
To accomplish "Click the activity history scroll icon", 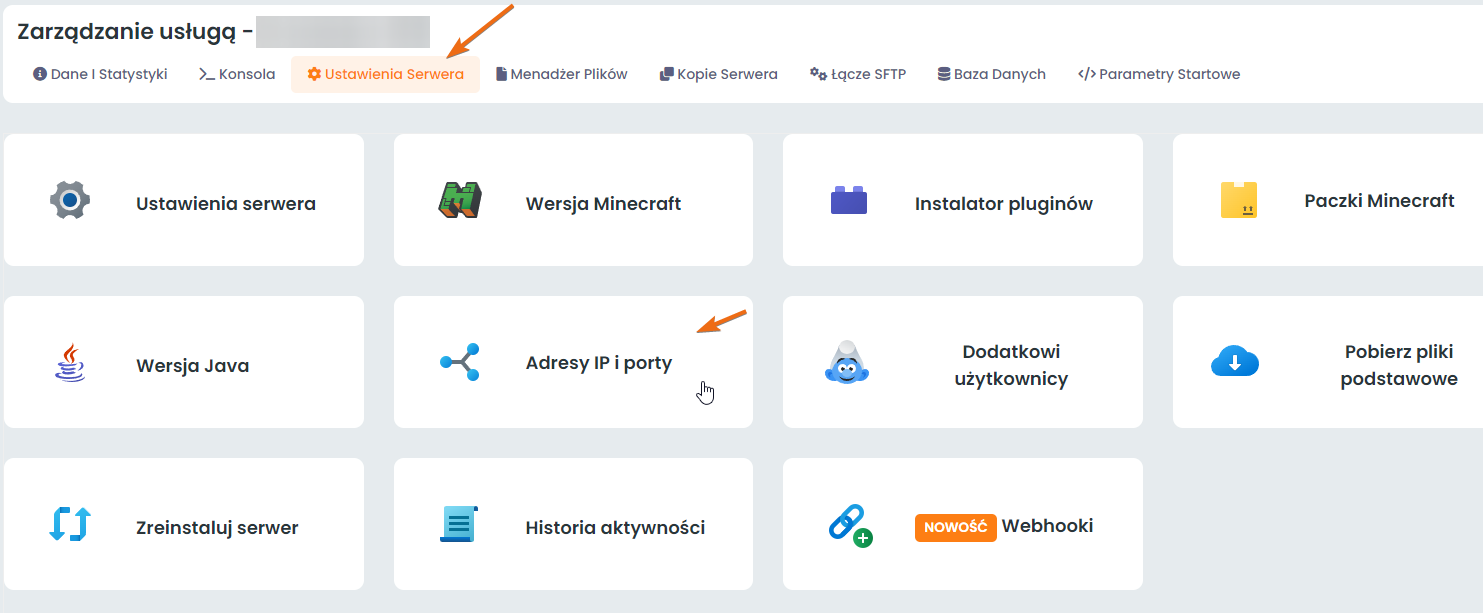I will coord(459,524).
